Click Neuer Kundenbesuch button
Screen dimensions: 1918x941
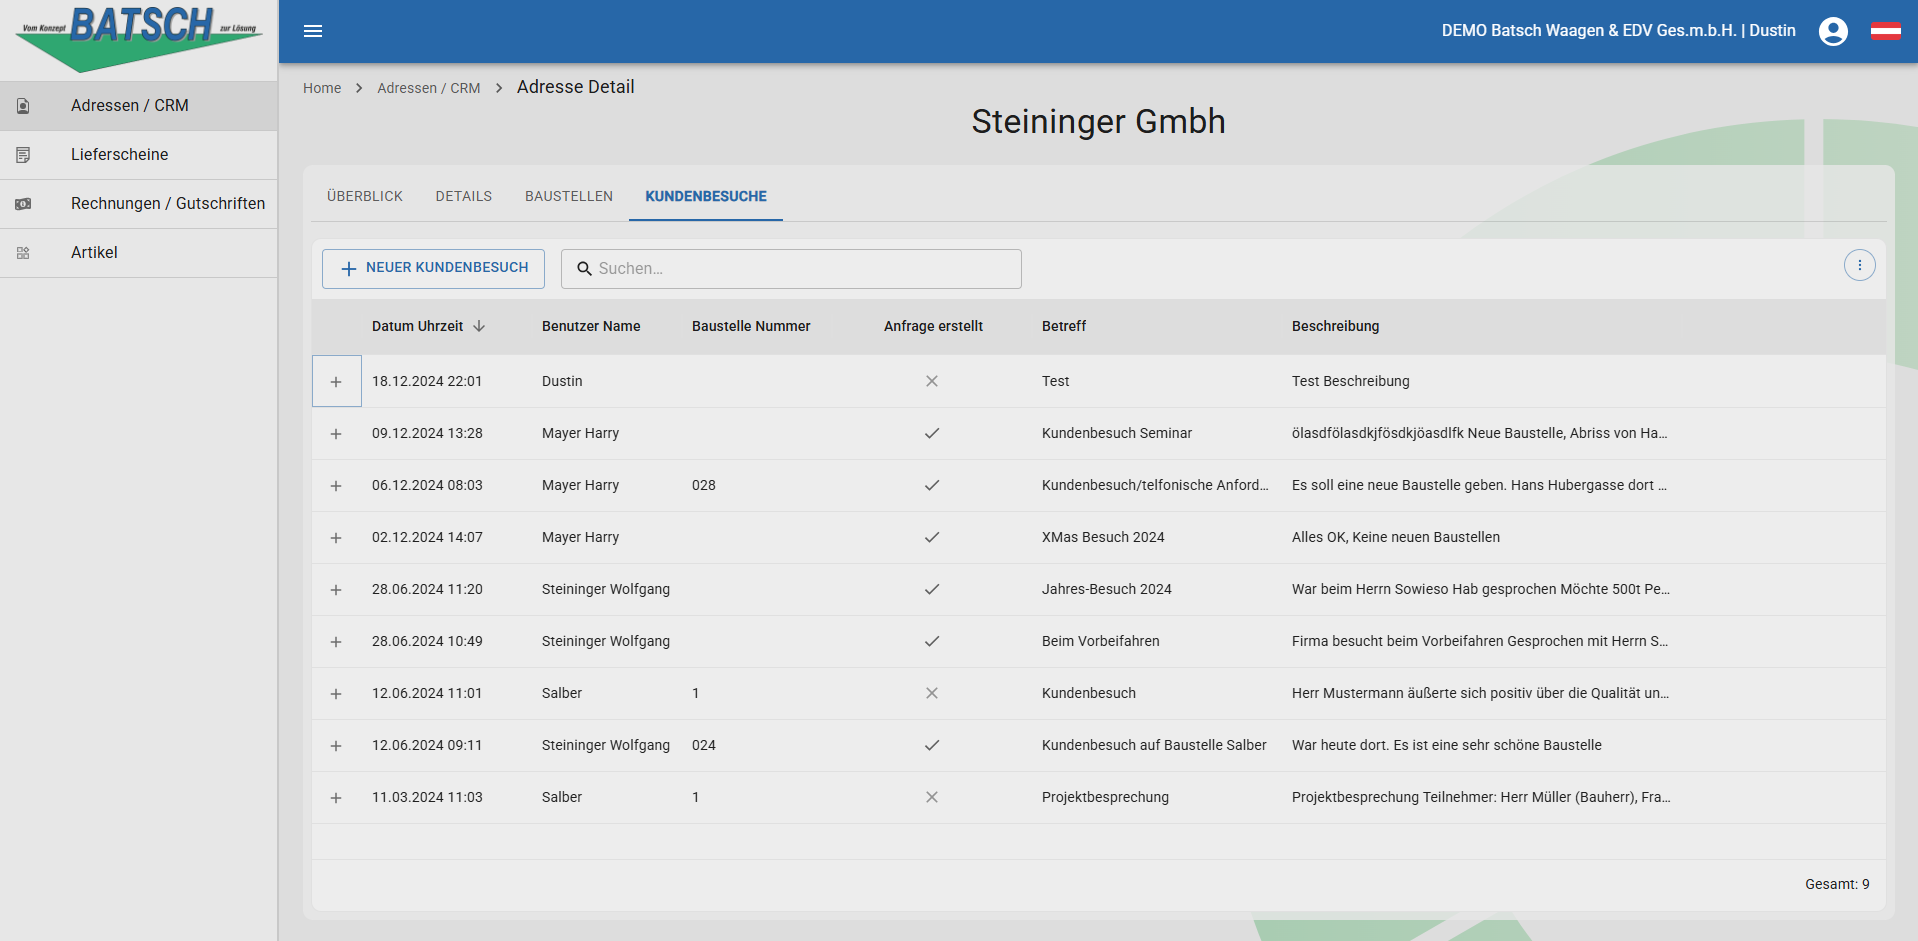(433, 268)
